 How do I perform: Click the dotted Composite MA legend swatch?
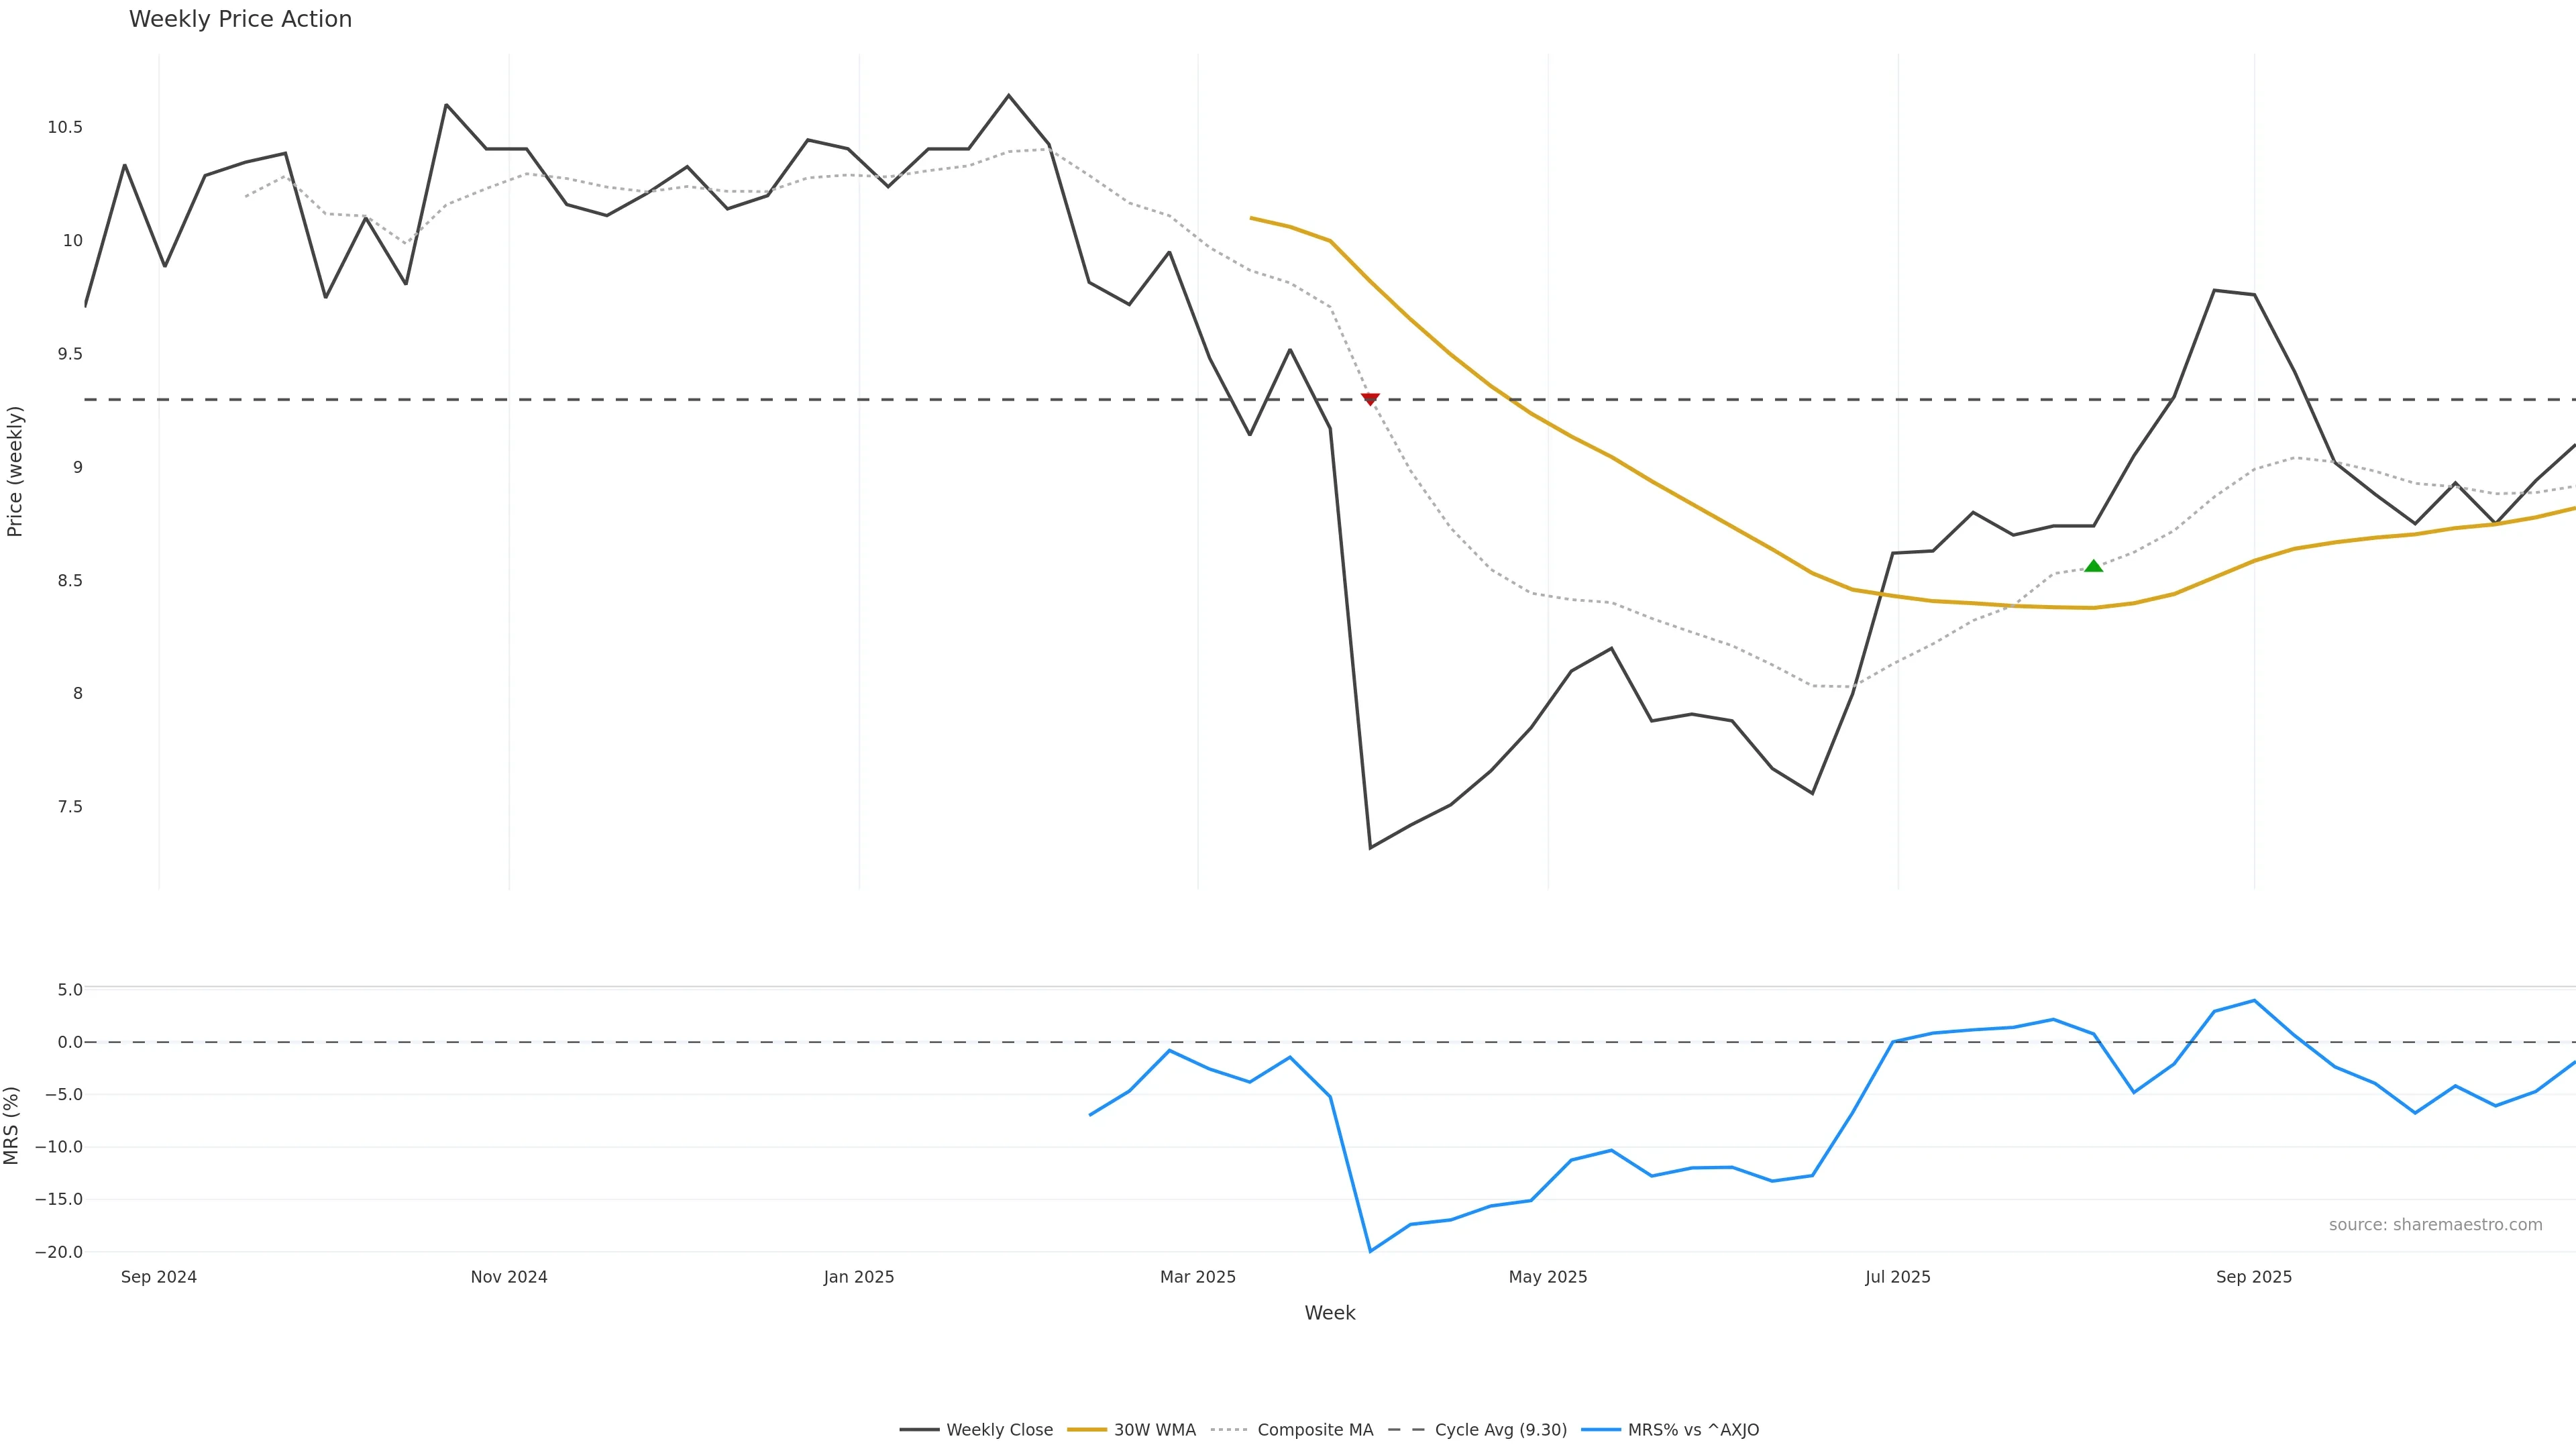[x=1230, y=1430]
